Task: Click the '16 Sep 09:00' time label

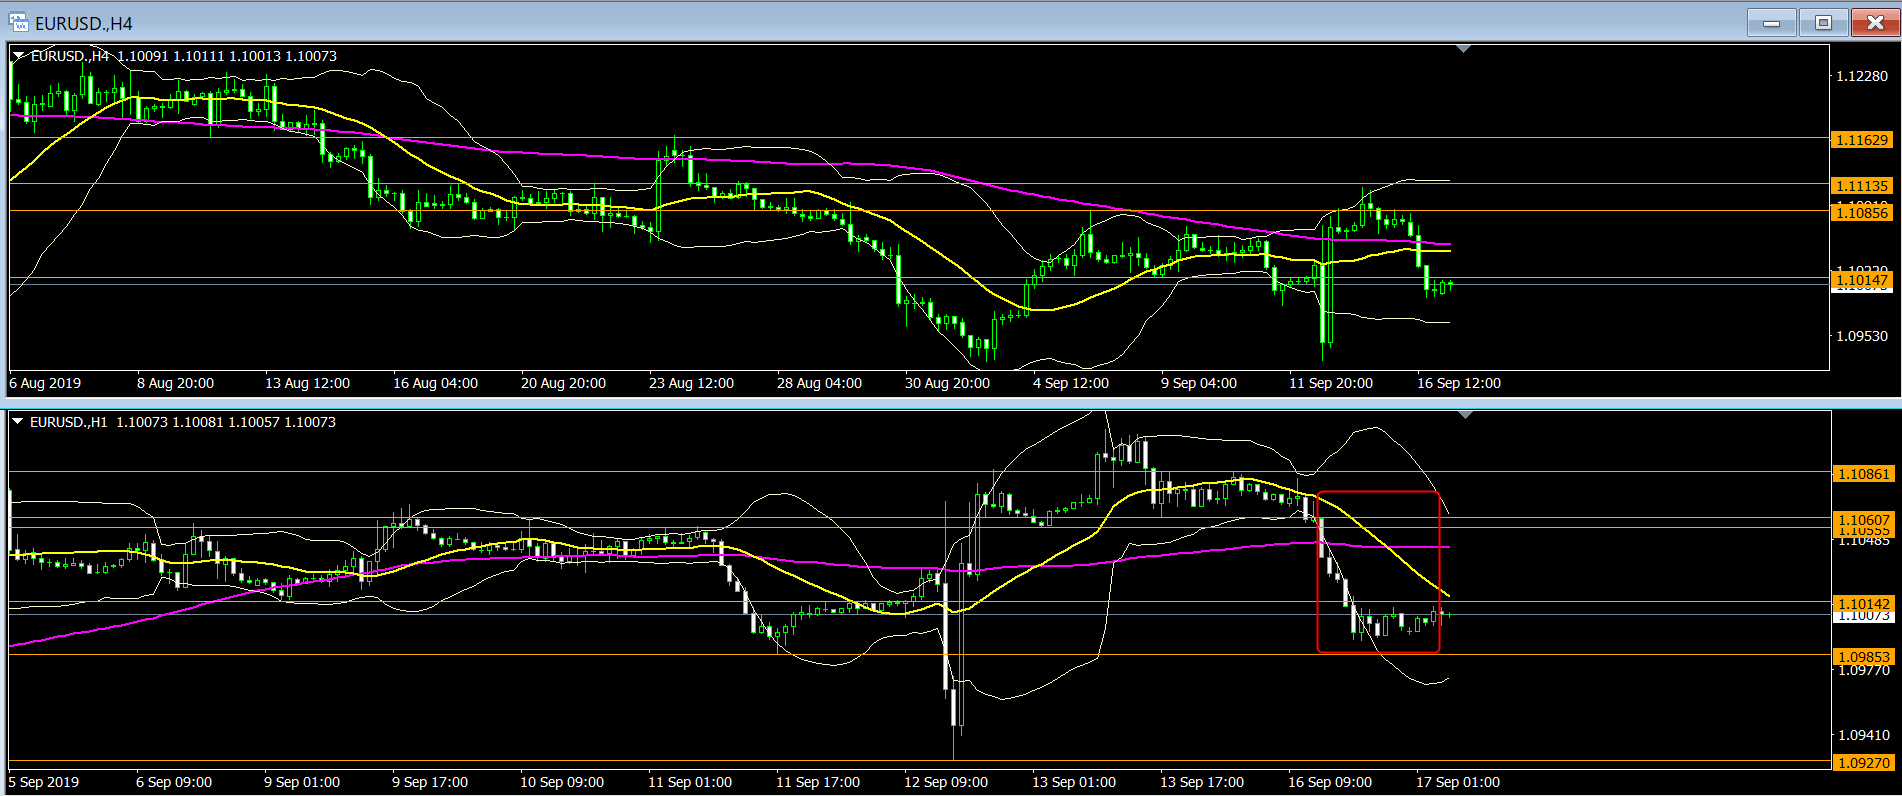Action: 1330,782
